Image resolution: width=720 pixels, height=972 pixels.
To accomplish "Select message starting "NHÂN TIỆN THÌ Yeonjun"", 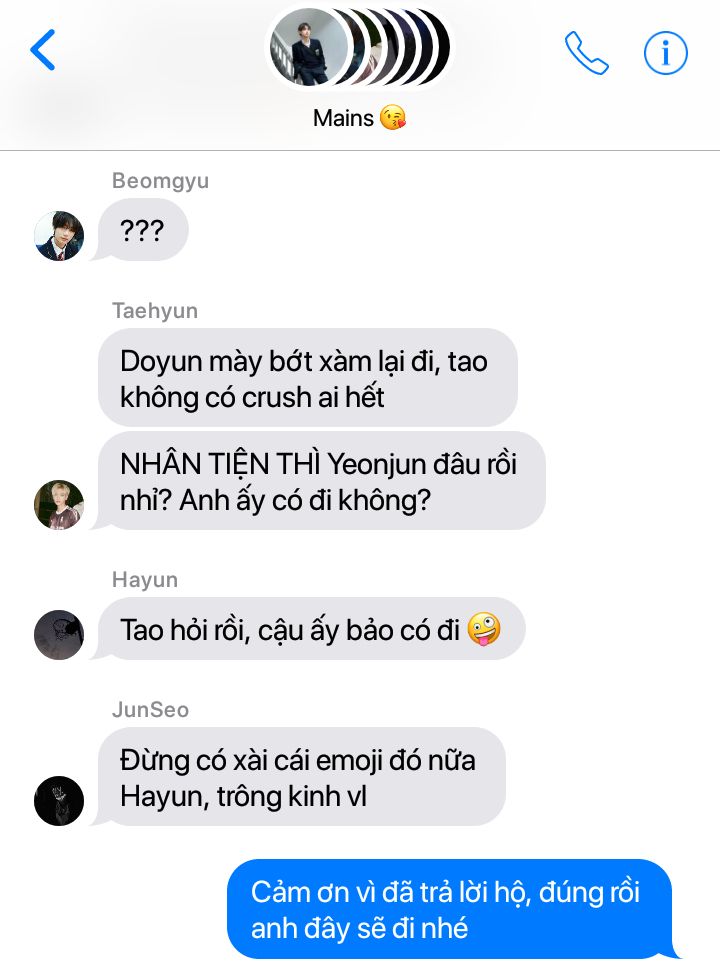I will (322, 481).
